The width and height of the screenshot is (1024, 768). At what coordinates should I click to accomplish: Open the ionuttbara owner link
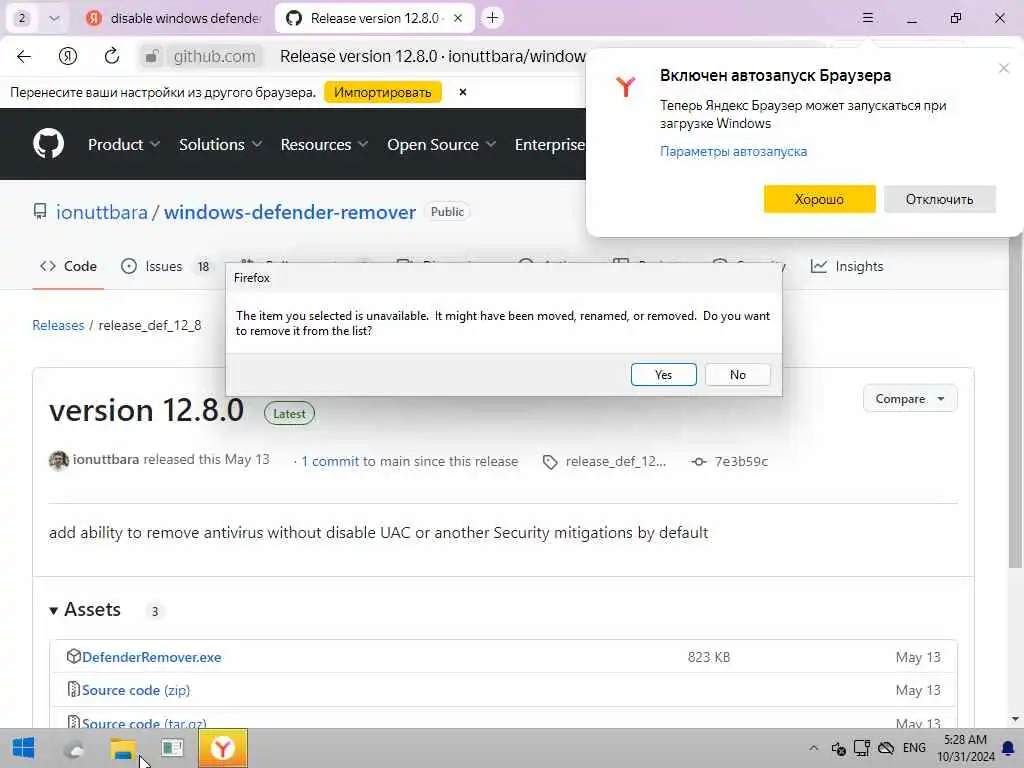click(102, 212)
